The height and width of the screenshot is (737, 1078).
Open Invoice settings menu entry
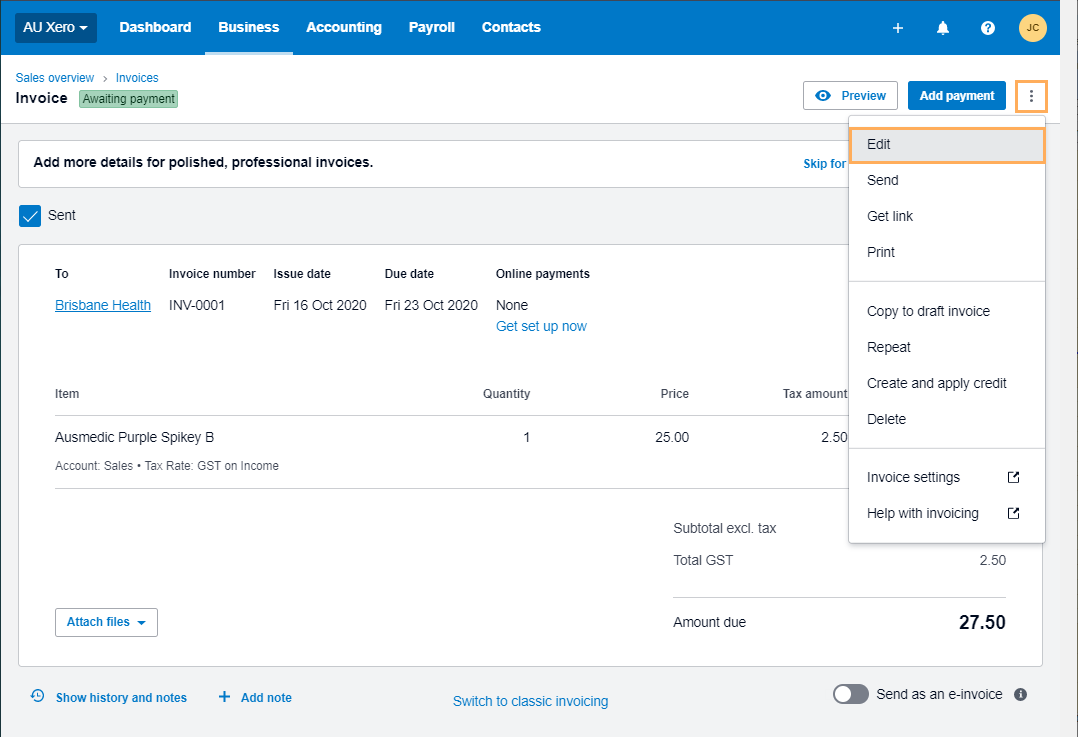coord(947,477)
